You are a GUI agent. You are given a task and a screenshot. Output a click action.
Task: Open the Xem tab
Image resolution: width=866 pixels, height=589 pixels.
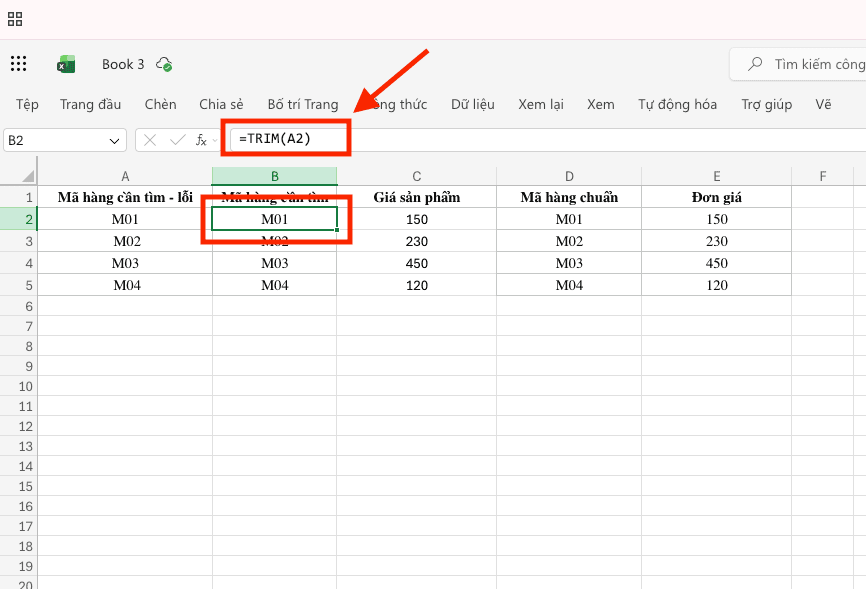[601, 104]
